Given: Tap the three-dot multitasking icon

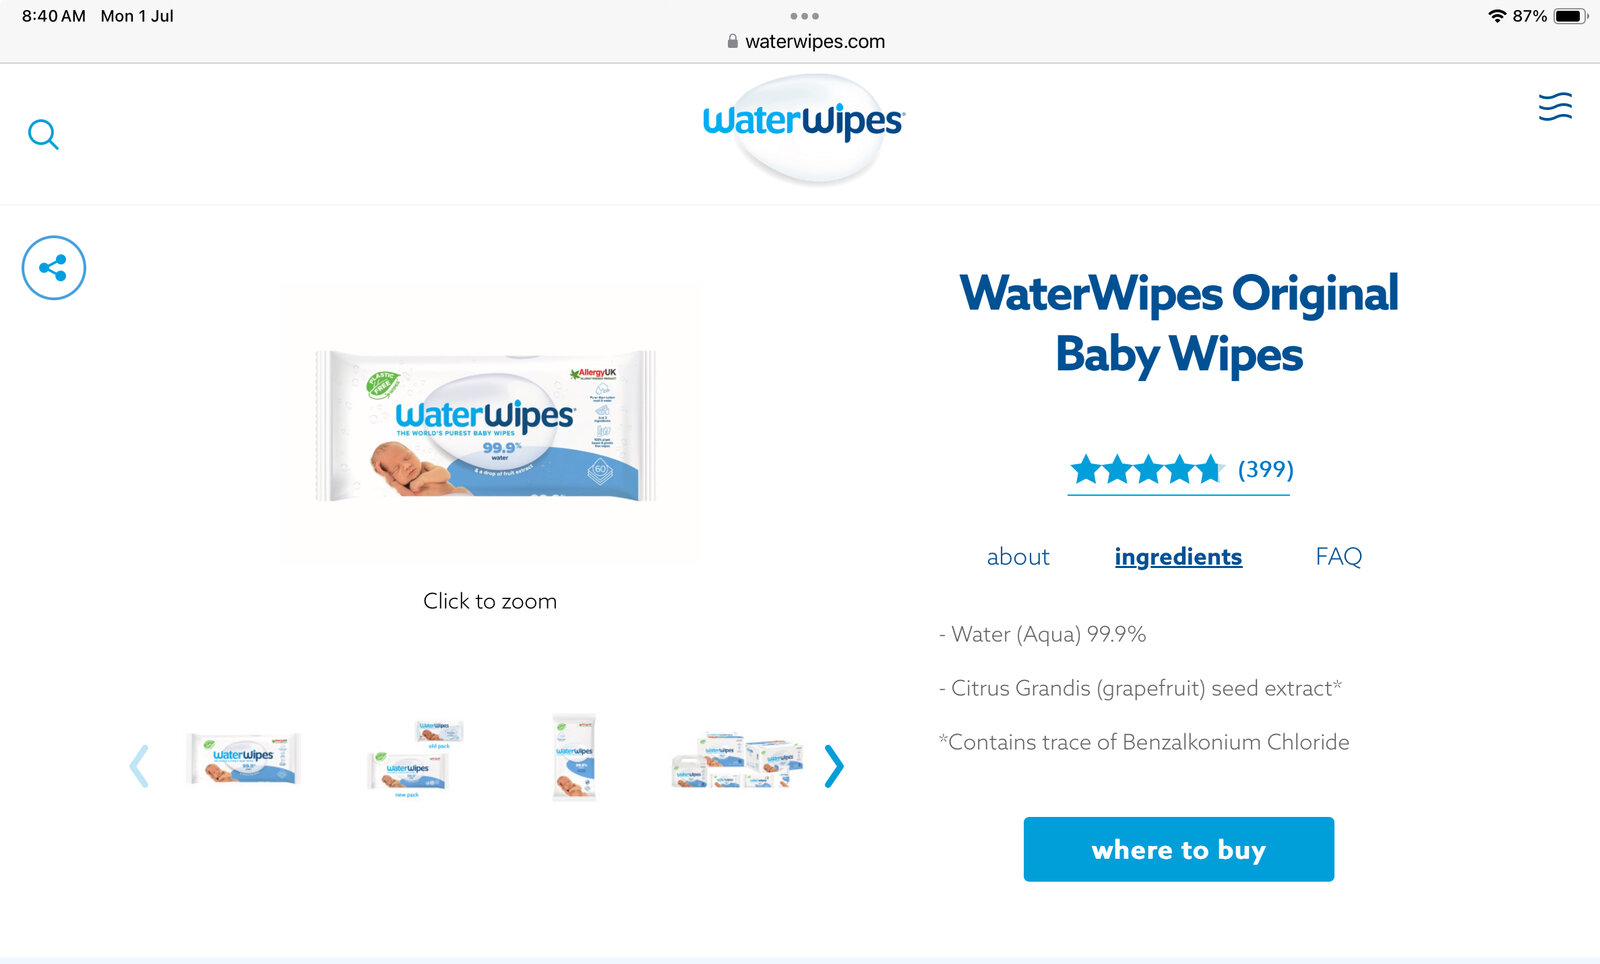Looking at the screenshot, I should pyautogui.click(x=804, y=16).
